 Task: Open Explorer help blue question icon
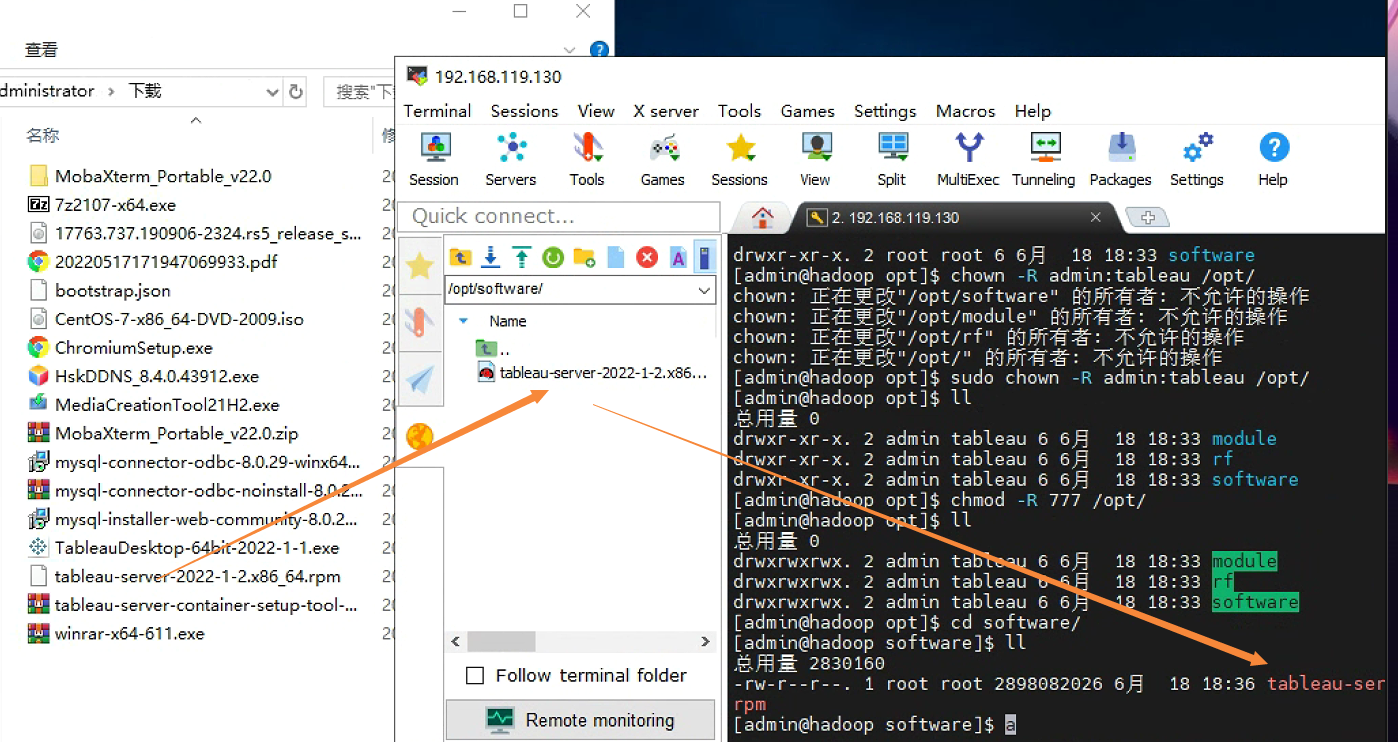[599, 49]
